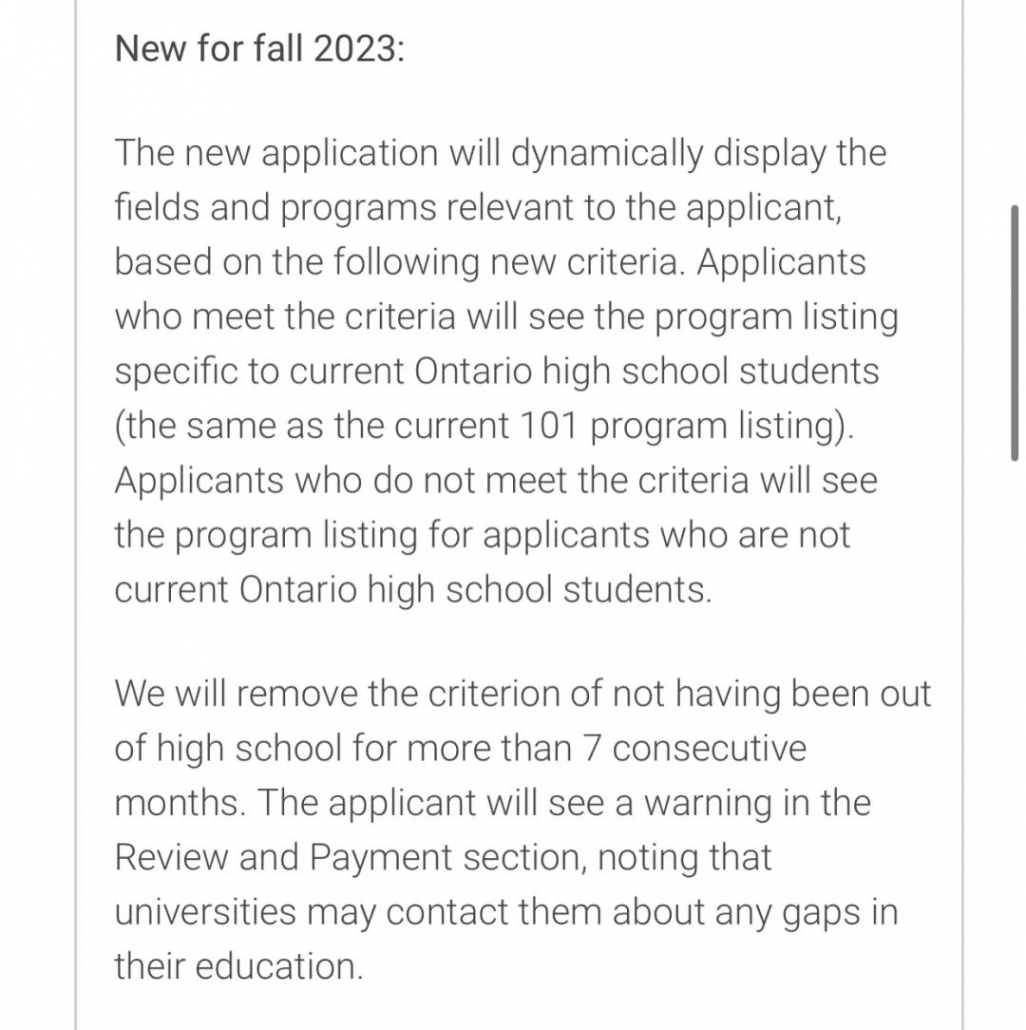
Task: Click the final words "their education."
Action: click(x=239, y=967)
